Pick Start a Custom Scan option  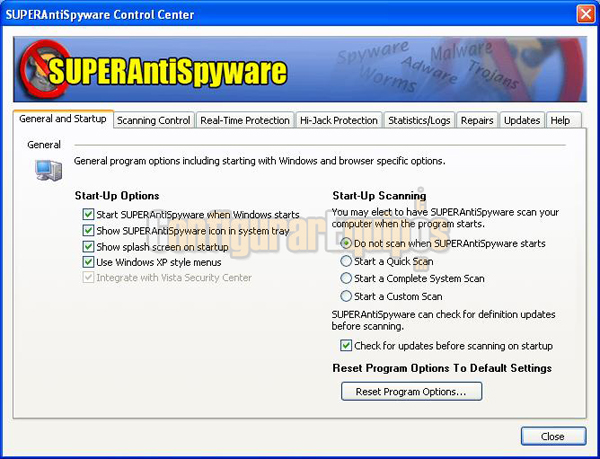coord(346,296)
